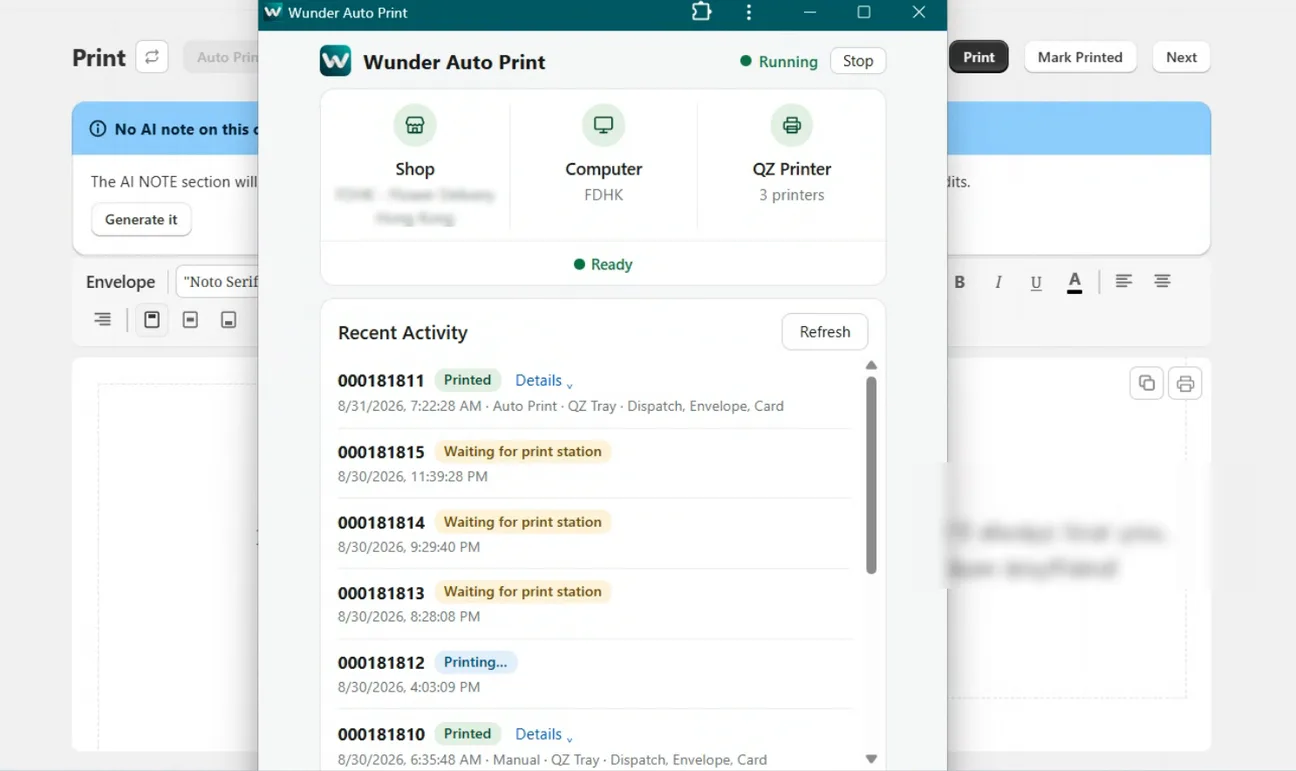
Task: Click the 3 printers text
Action: (x=792, y=195)
